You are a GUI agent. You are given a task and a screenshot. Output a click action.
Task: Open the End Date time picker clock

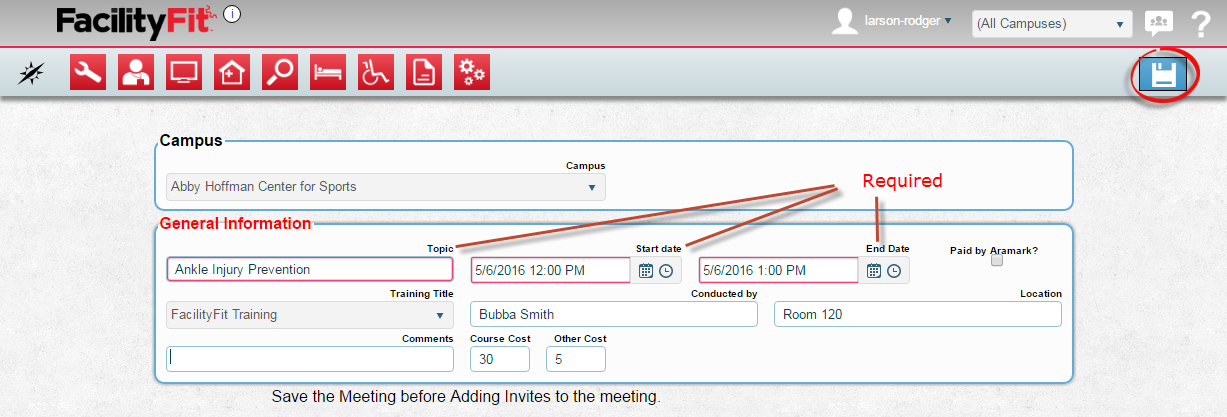(x=894, y=270)
